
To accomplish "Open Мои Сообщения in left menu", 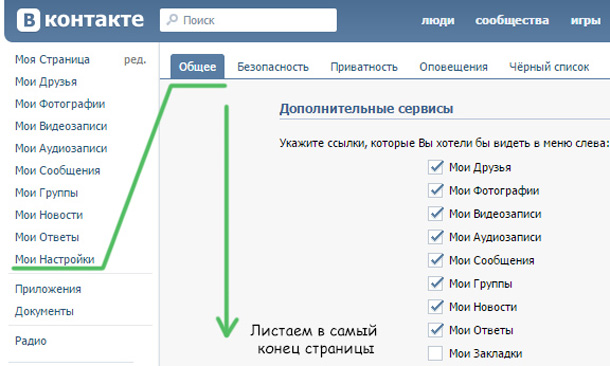I will tap(58, 170).
